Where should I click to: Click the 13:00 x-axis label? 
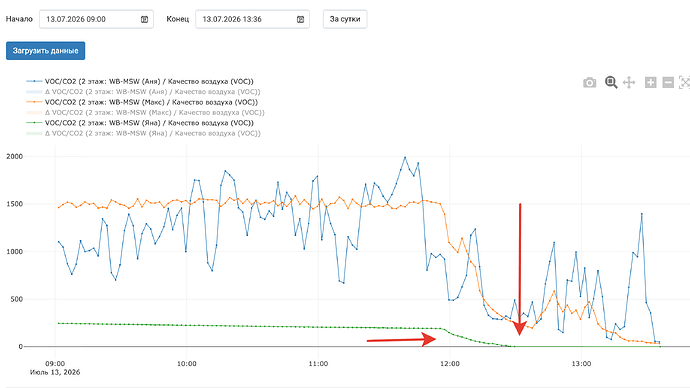(x=581, y=364)
